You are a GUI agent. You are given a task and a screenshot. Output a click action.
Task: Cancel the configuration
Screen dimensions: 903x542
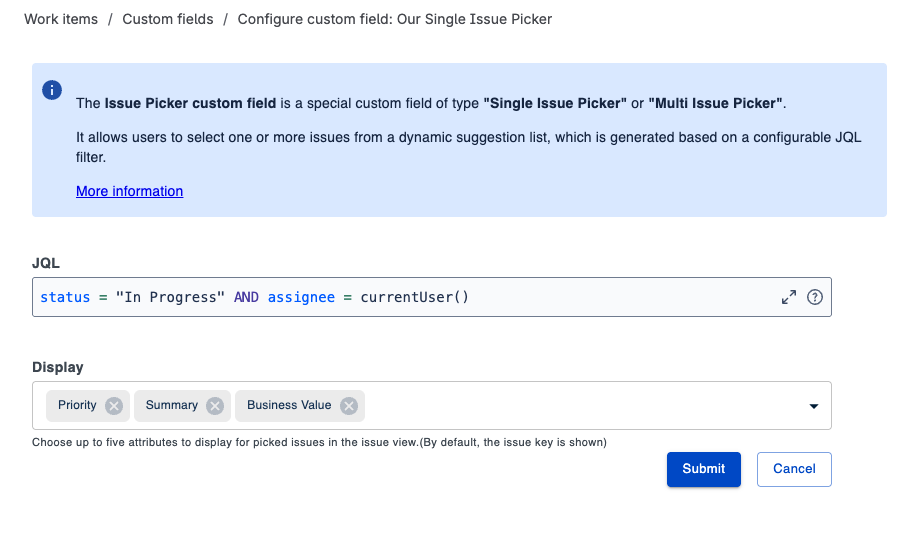[794, 469]
